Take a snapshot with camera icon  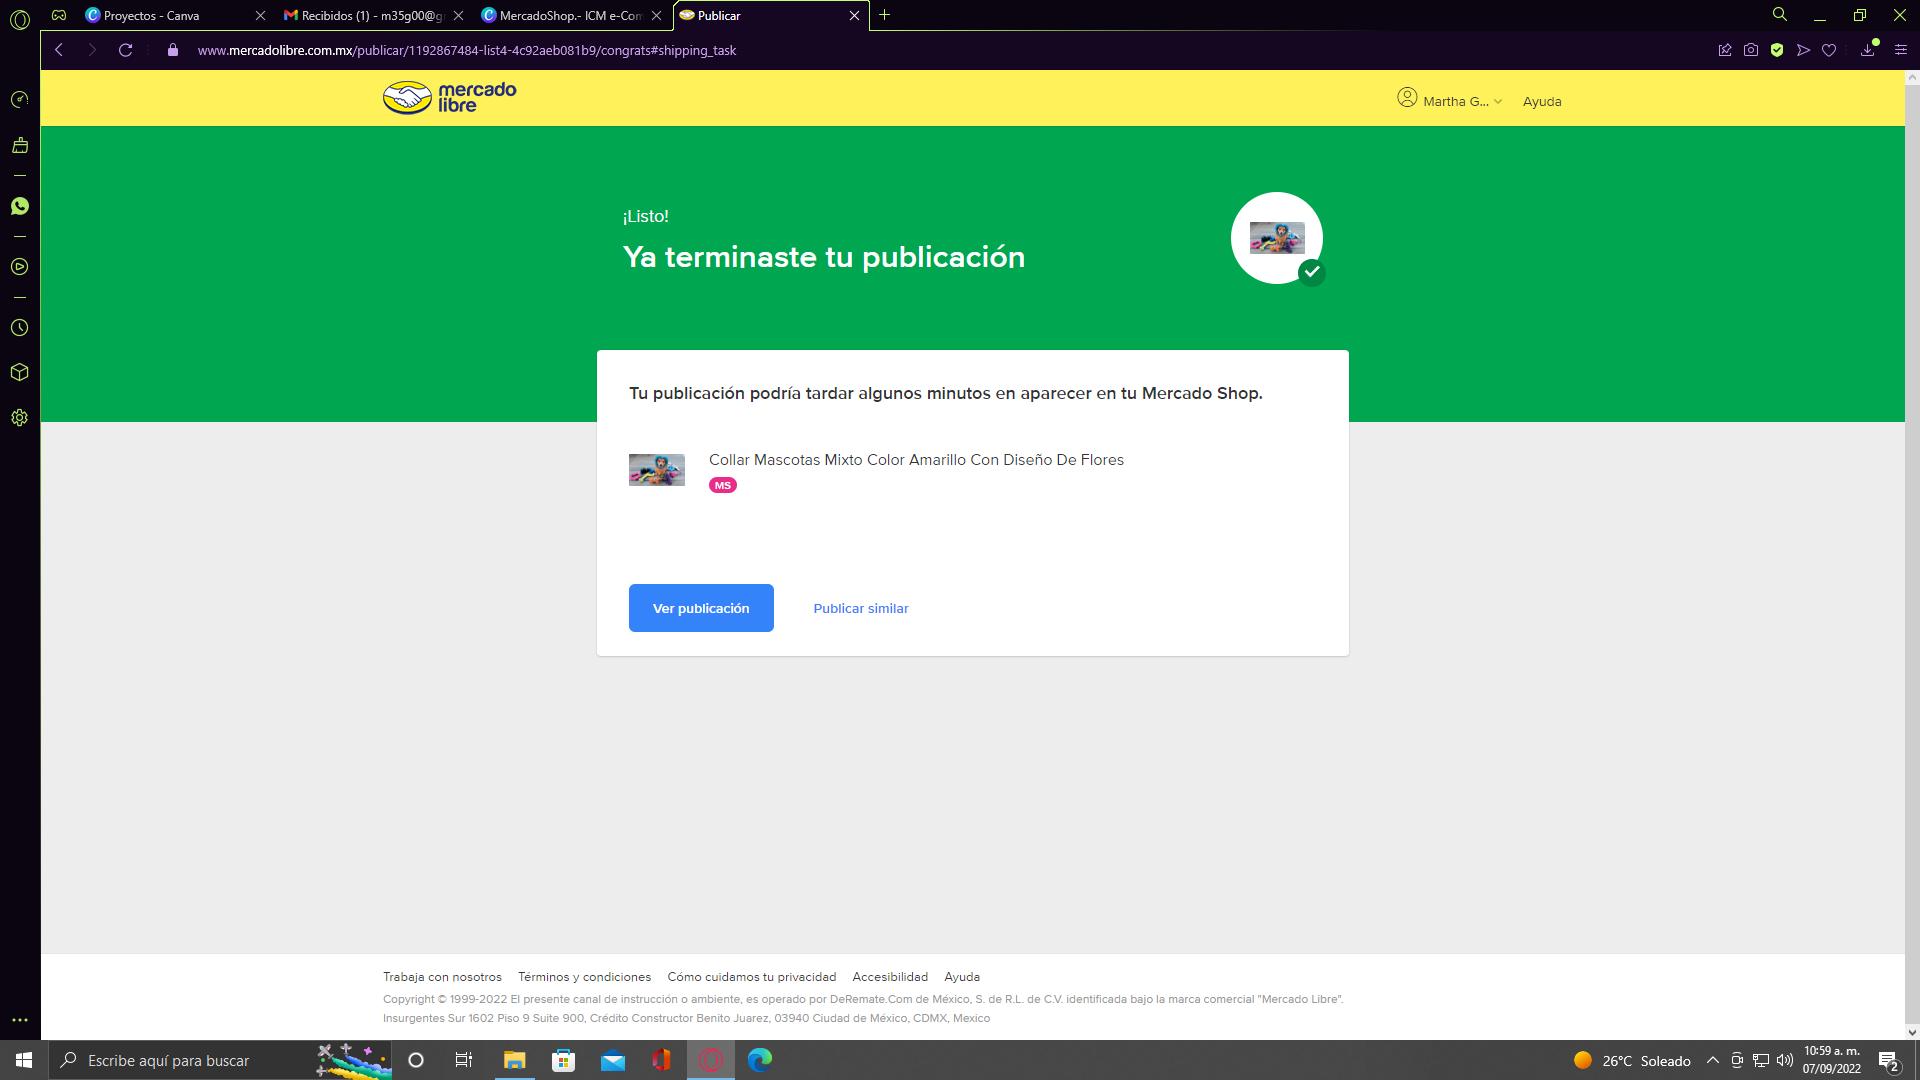point(1750,50)
